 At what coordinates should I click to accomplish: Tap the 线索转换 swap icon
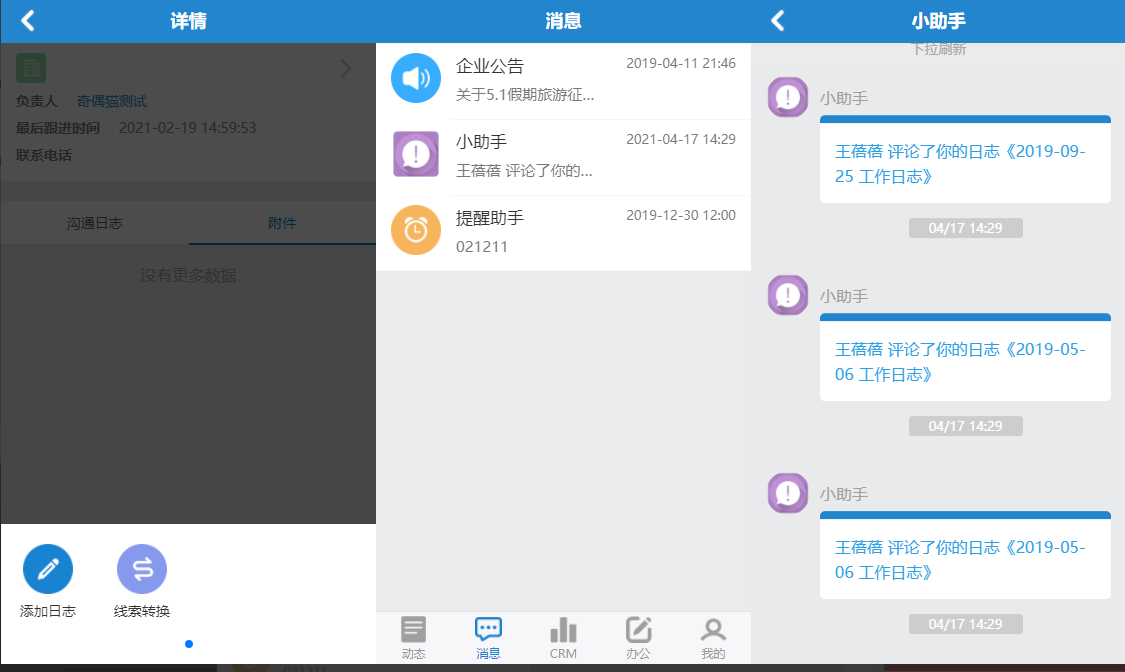pyautogui.click(x=142, y=569)
